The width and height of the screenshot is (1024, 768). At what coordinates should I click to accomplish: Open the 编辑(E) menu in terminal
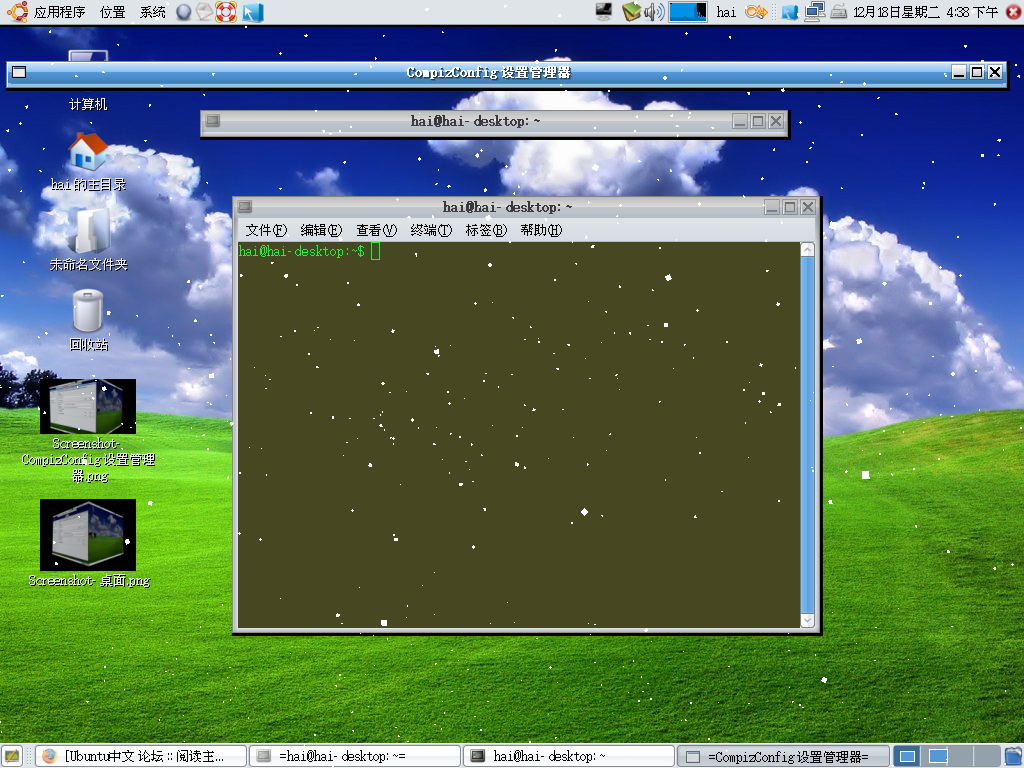[321, 230]
